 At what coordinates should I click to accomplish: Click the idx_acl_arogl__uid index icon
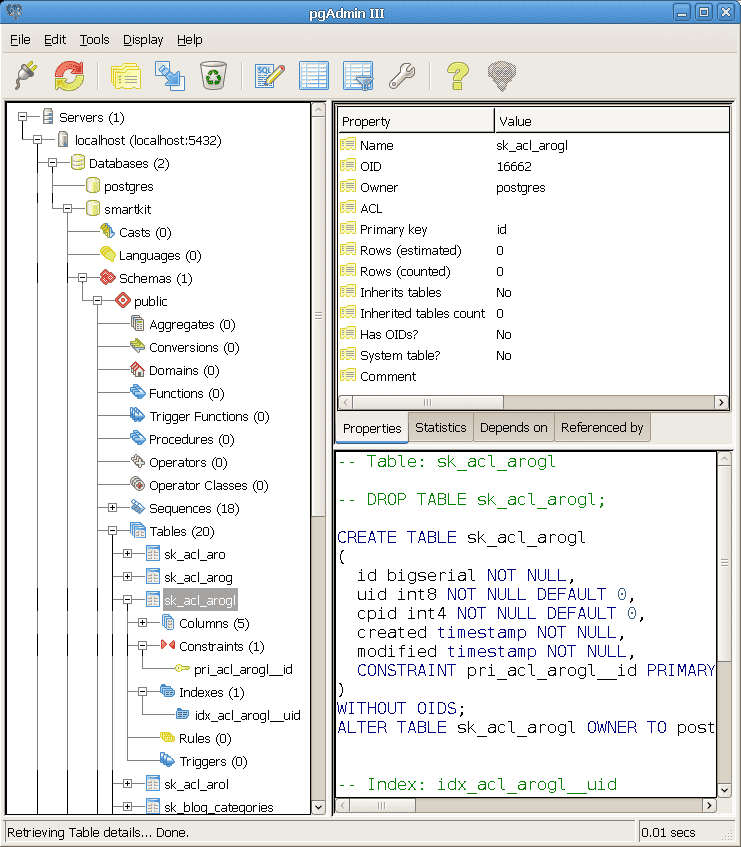[x=183, y=715]
